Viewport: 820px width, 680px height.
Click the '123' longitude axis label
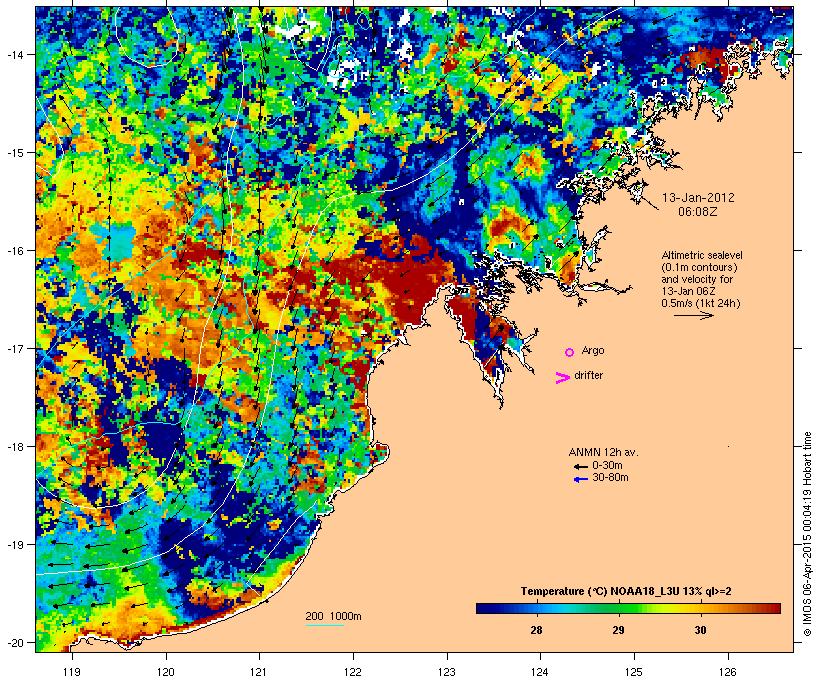pos(447,672)
